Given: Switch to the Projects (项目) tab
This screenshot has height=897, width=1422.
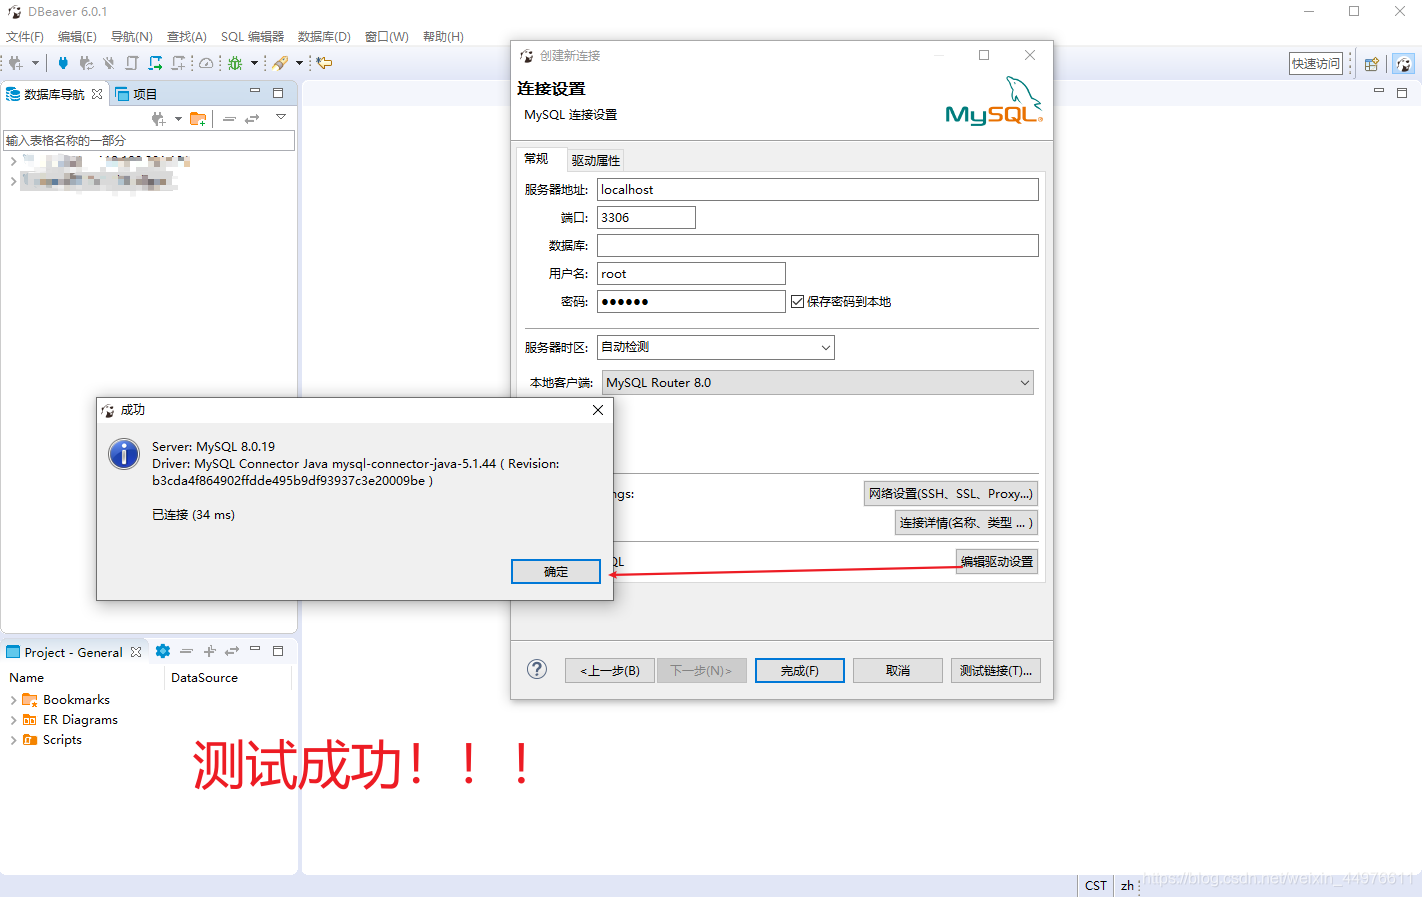Looking at the screenshot, I should pyautogui.click(x=137, y=94).
